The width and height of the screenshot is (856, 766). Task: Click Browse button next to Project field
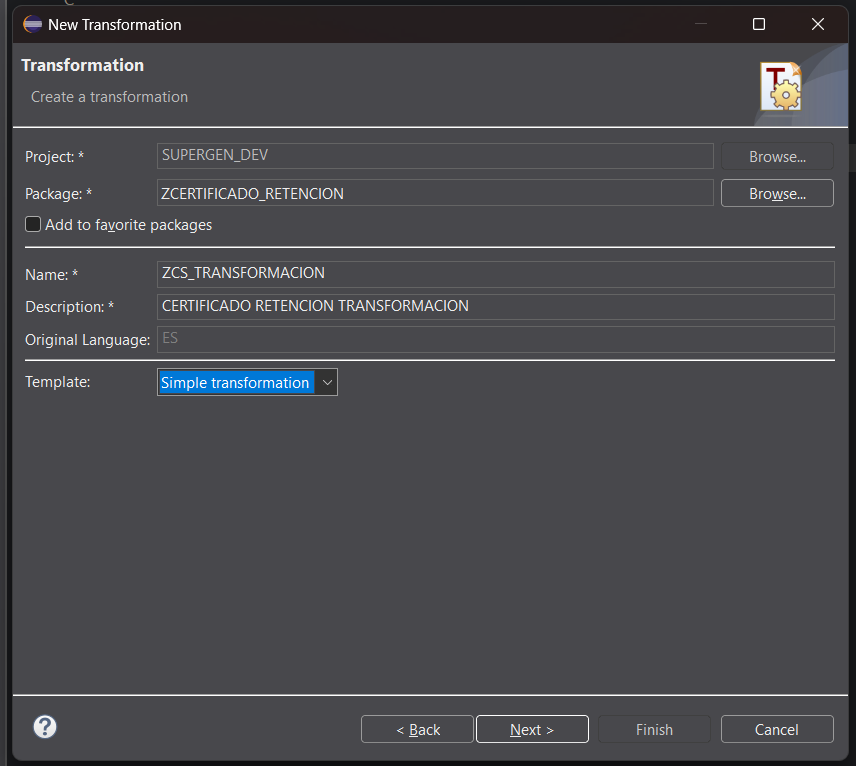[x=777, y=156]
